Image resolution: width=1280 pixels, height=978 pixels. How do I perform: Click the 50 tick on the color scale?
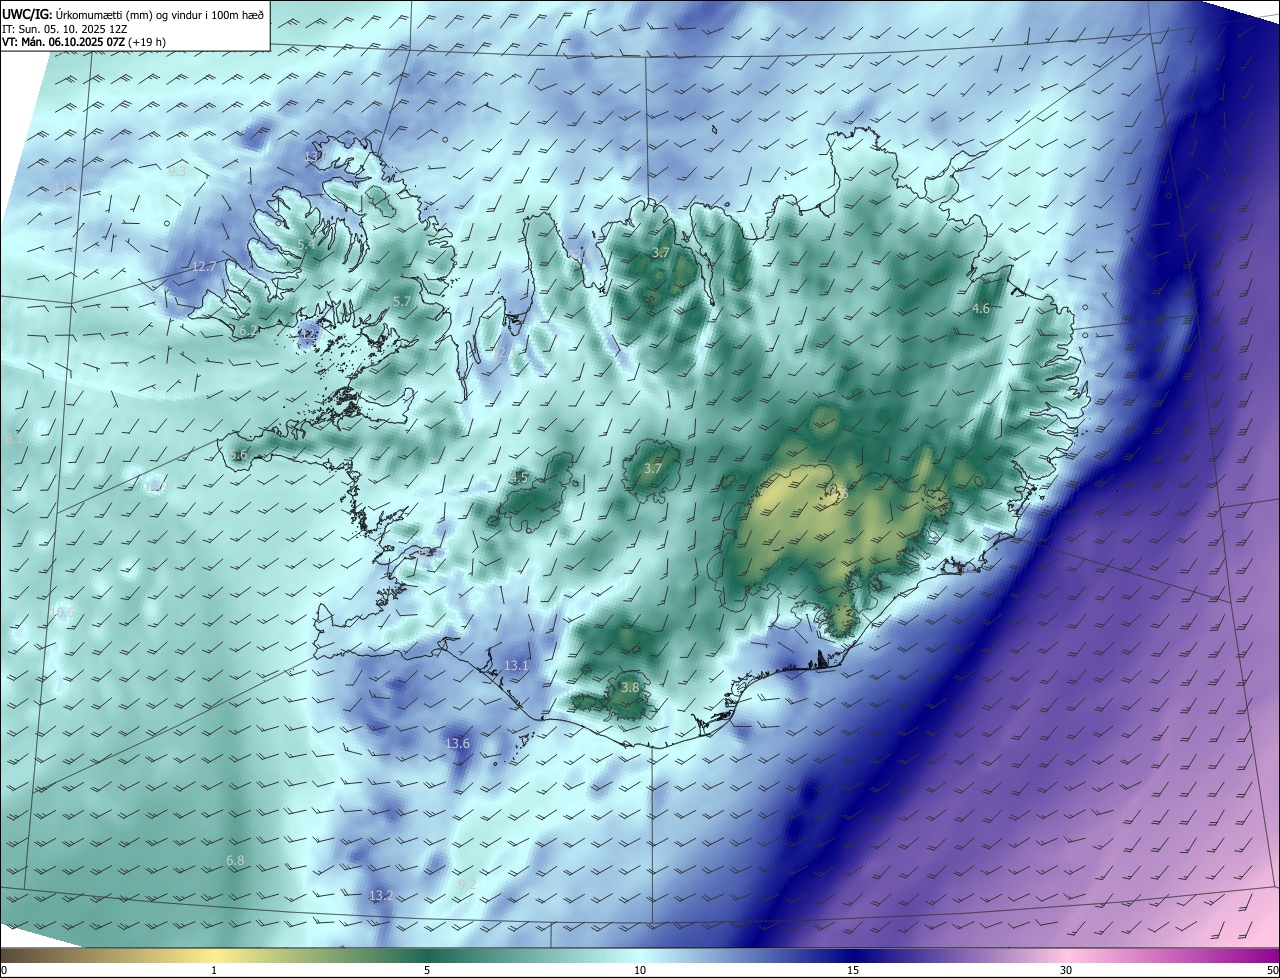coord(1272,970)
